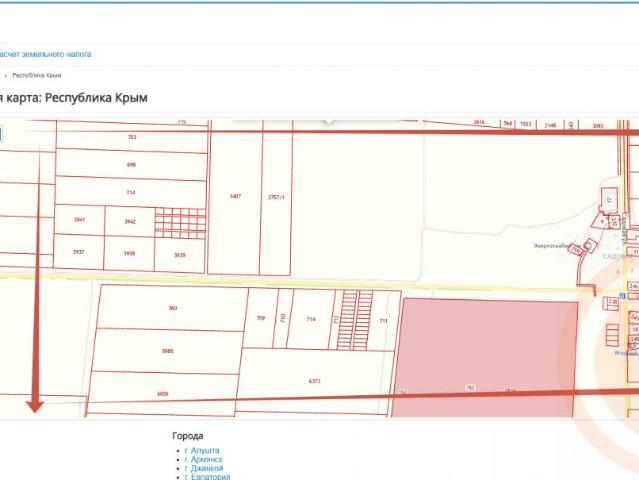
Task: Click the blue map control button on the left edge
Action: pos(1,134)
